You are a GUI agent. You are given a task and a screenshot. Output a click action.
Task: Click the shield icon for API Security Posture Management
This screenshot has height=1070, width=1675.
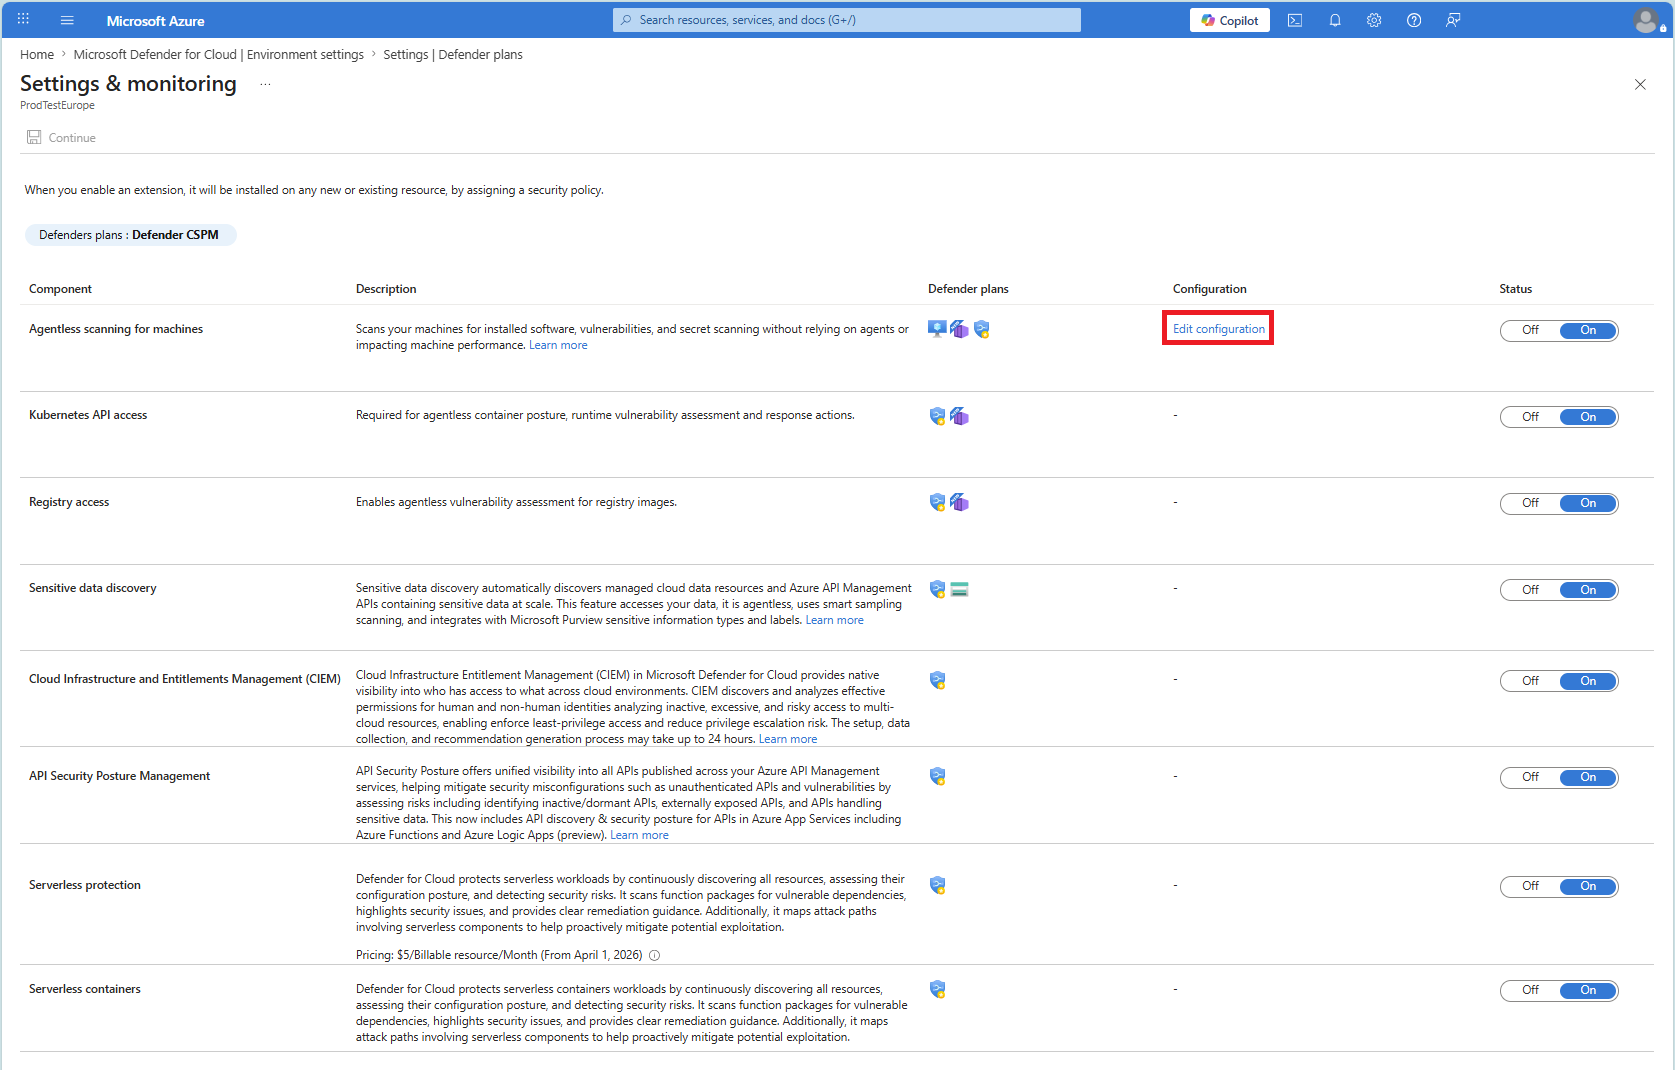point(937,776)
